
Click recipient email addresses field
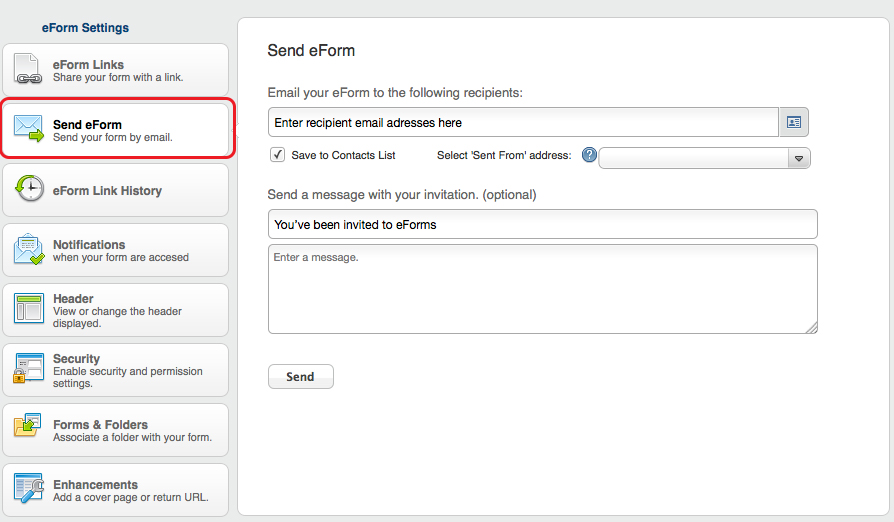(523, 122)
